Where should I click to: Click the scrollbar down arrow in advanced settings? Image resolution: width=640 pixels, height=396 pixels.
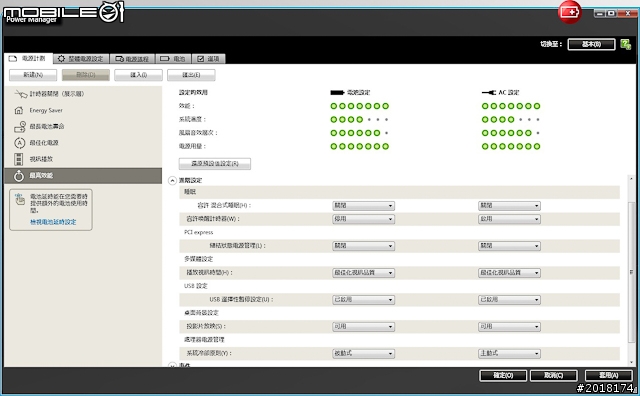631,362
